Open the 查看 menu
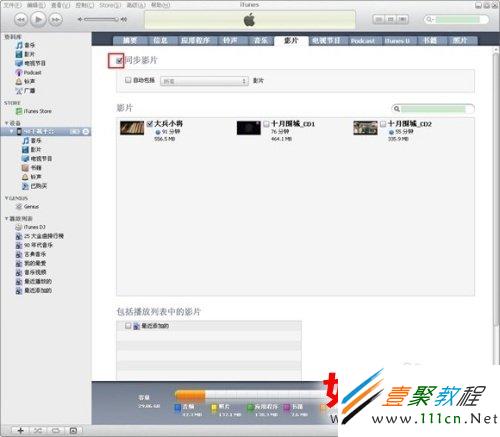 [x=60, y=5]
